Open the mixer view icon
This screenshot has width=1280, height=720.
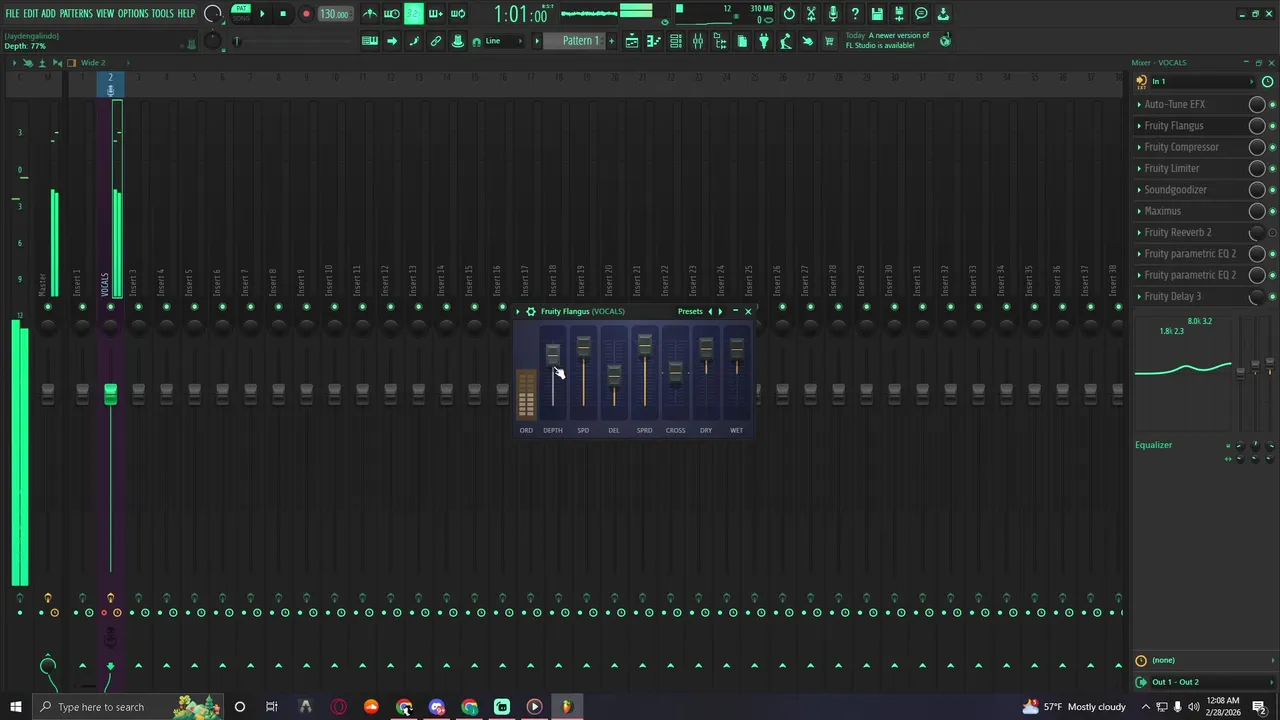[x=698, y=41]
